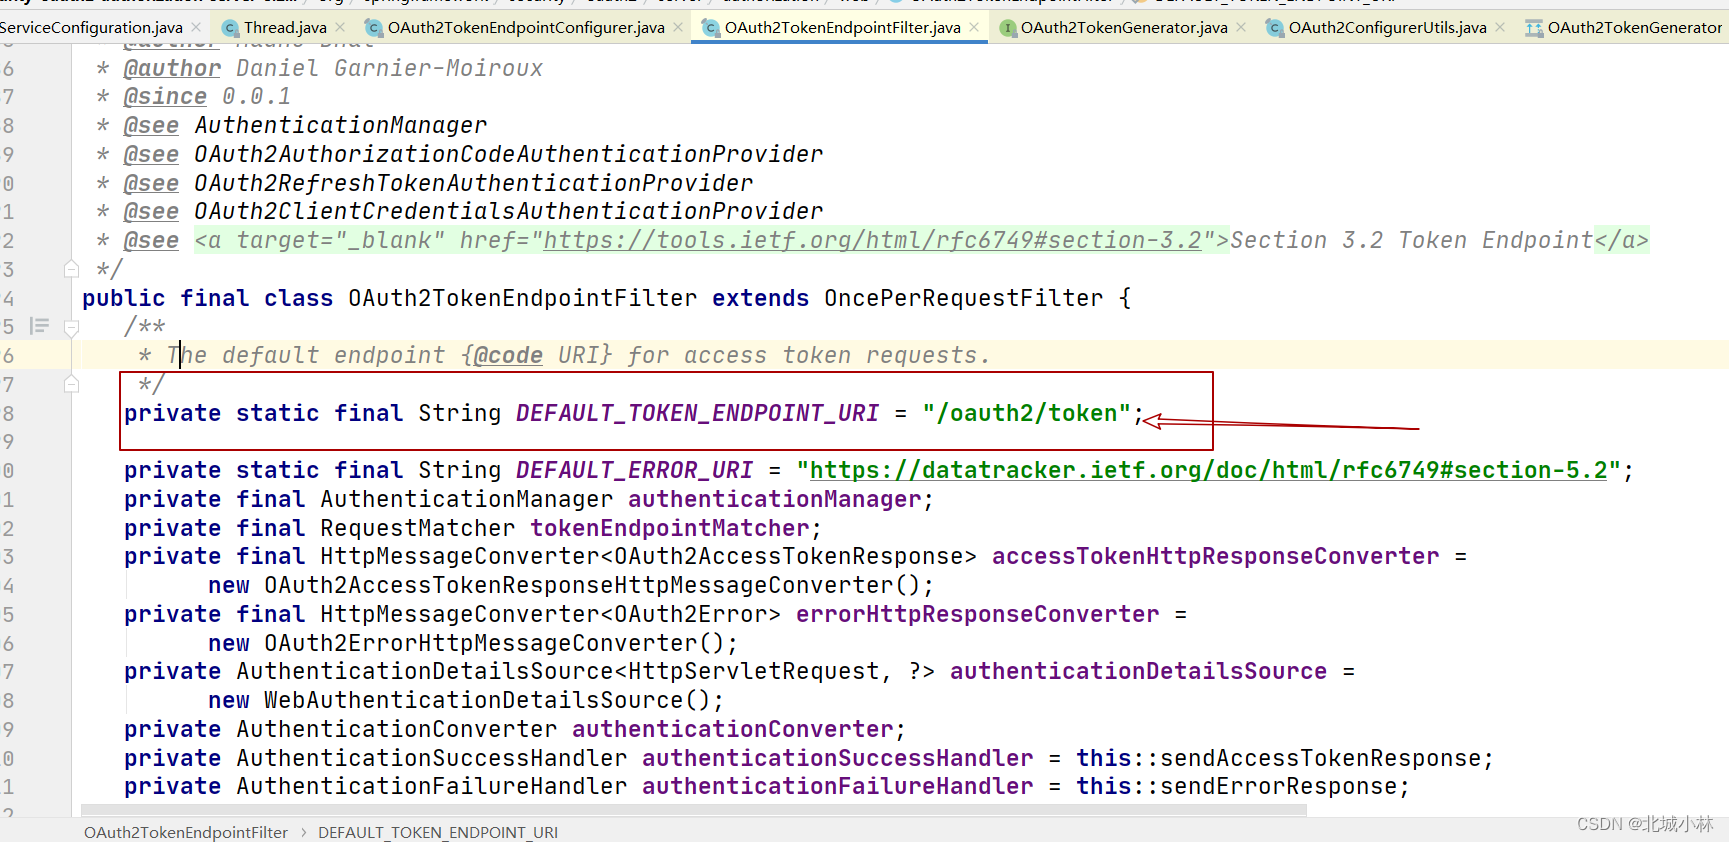Click the authenticationConverter field name

tap(733, 730)
